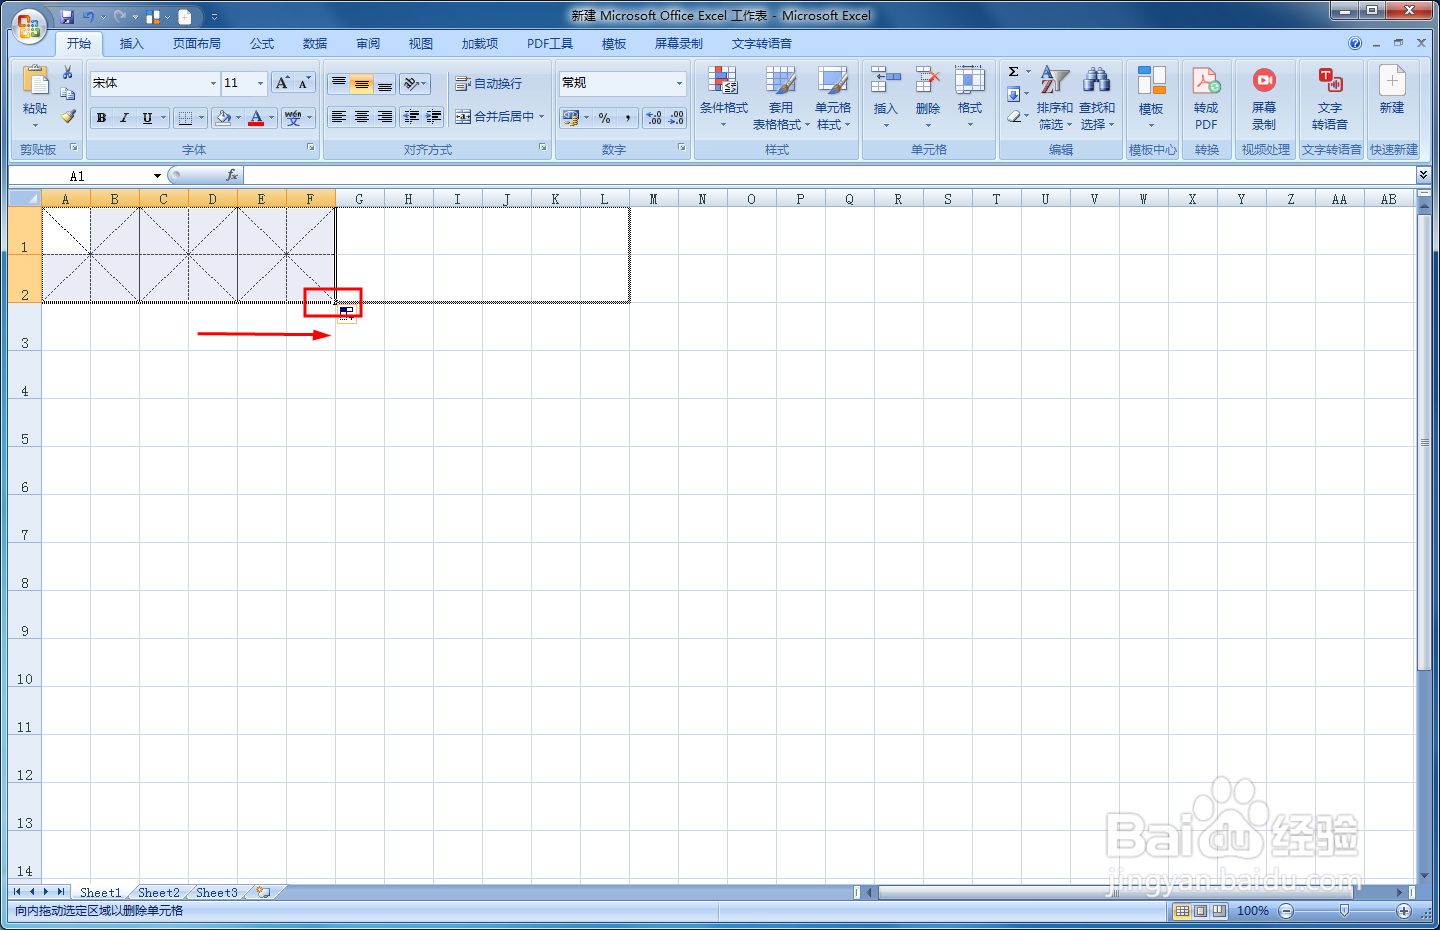Screen dimensions: 1440x930
Task: Click the Comma Style button
Action: pos(627,117)
